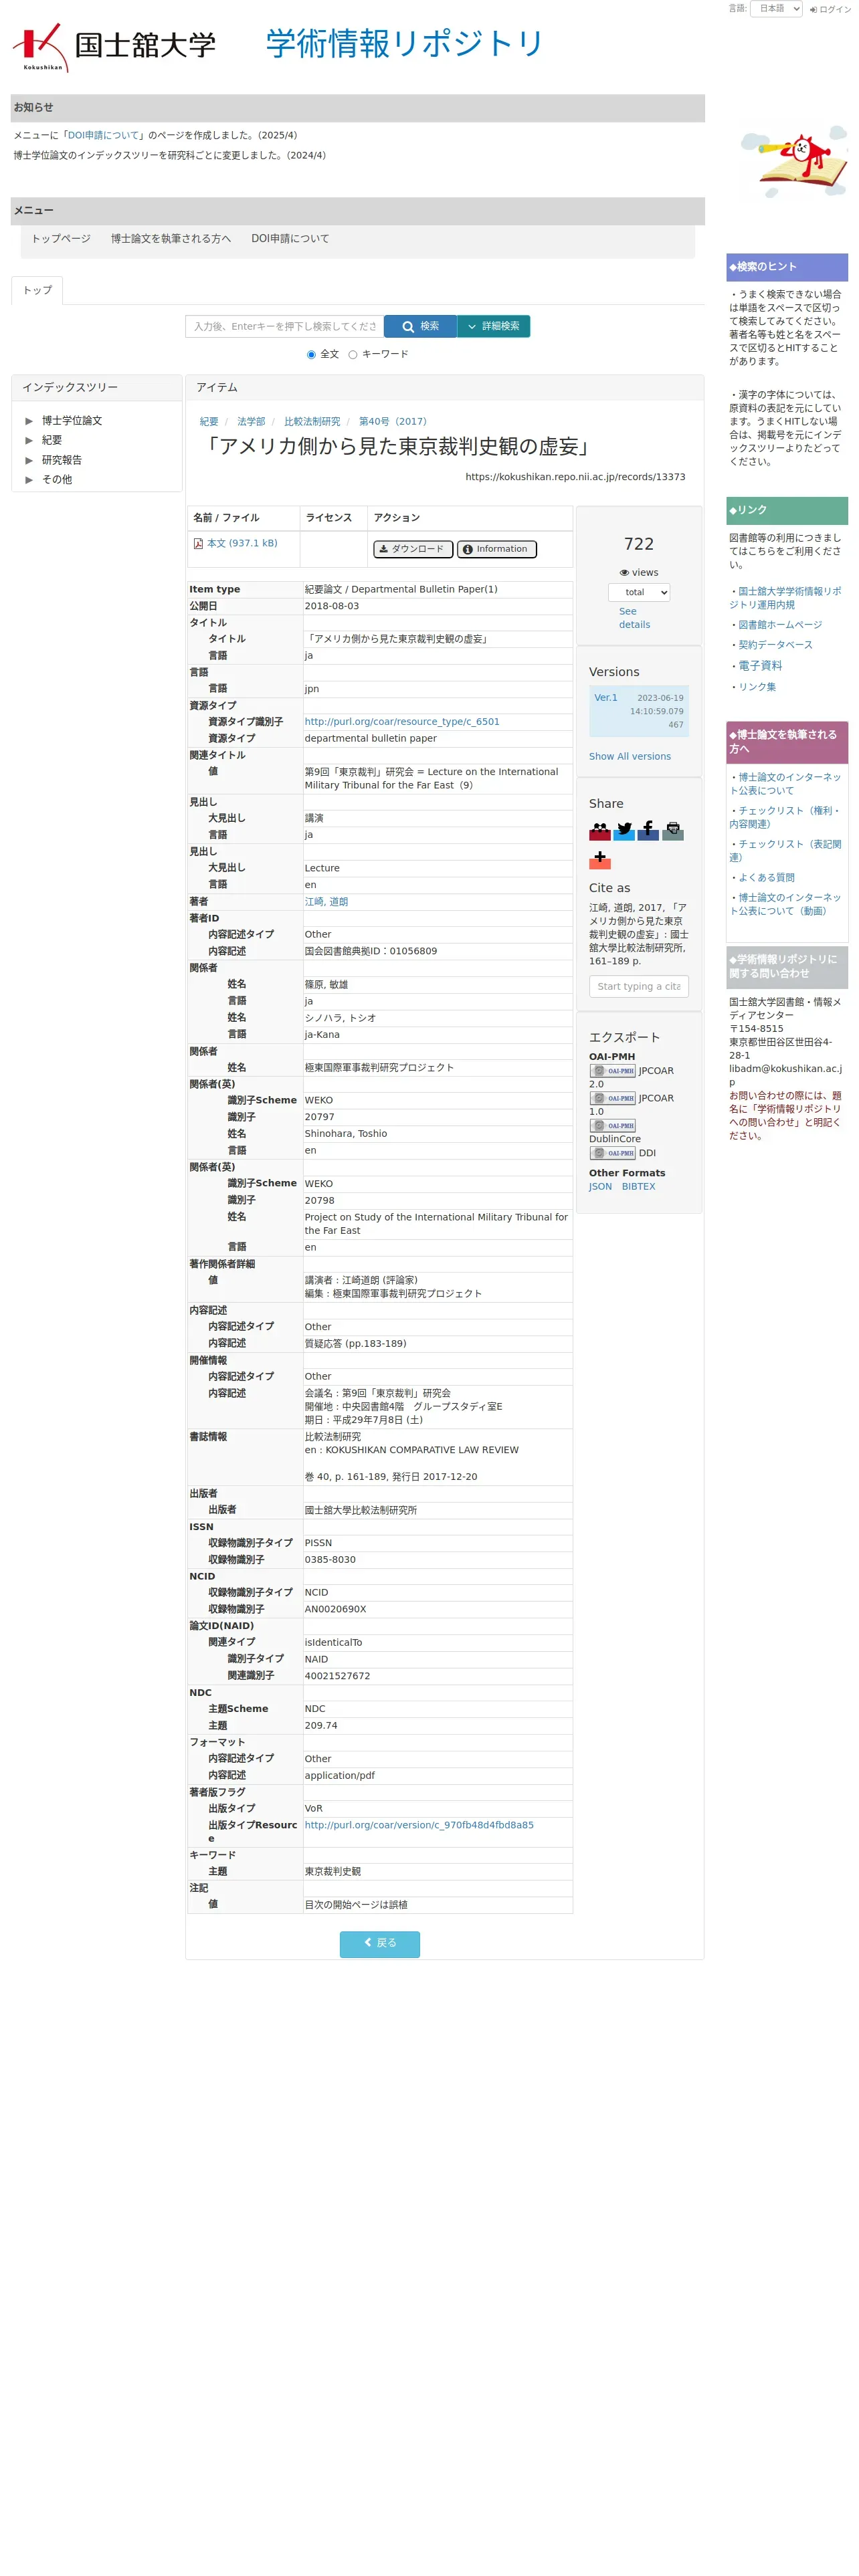
Task: Expand the 詳細検索 advanced search panel
Action: 493,327
